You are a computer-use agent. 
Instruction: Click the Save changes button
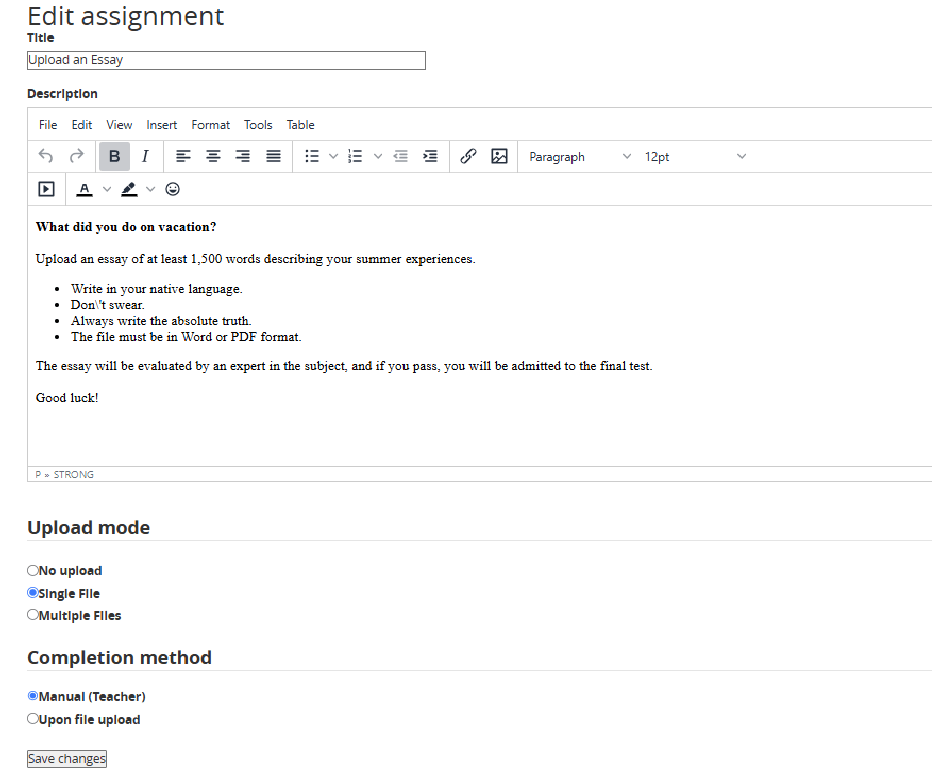coord(66,759)
